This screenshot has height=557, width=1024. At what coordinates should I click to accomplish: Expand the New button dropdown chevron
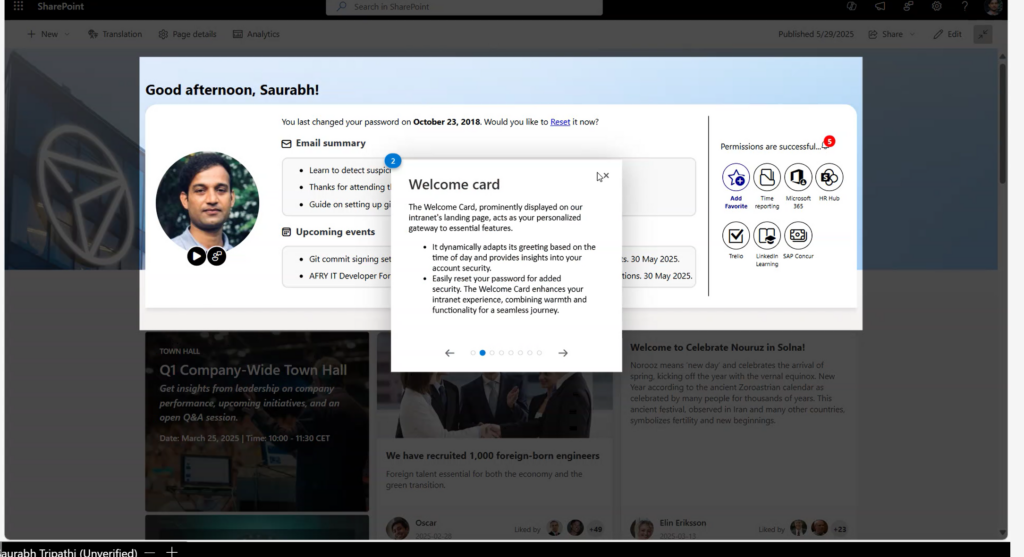[67, 34]
